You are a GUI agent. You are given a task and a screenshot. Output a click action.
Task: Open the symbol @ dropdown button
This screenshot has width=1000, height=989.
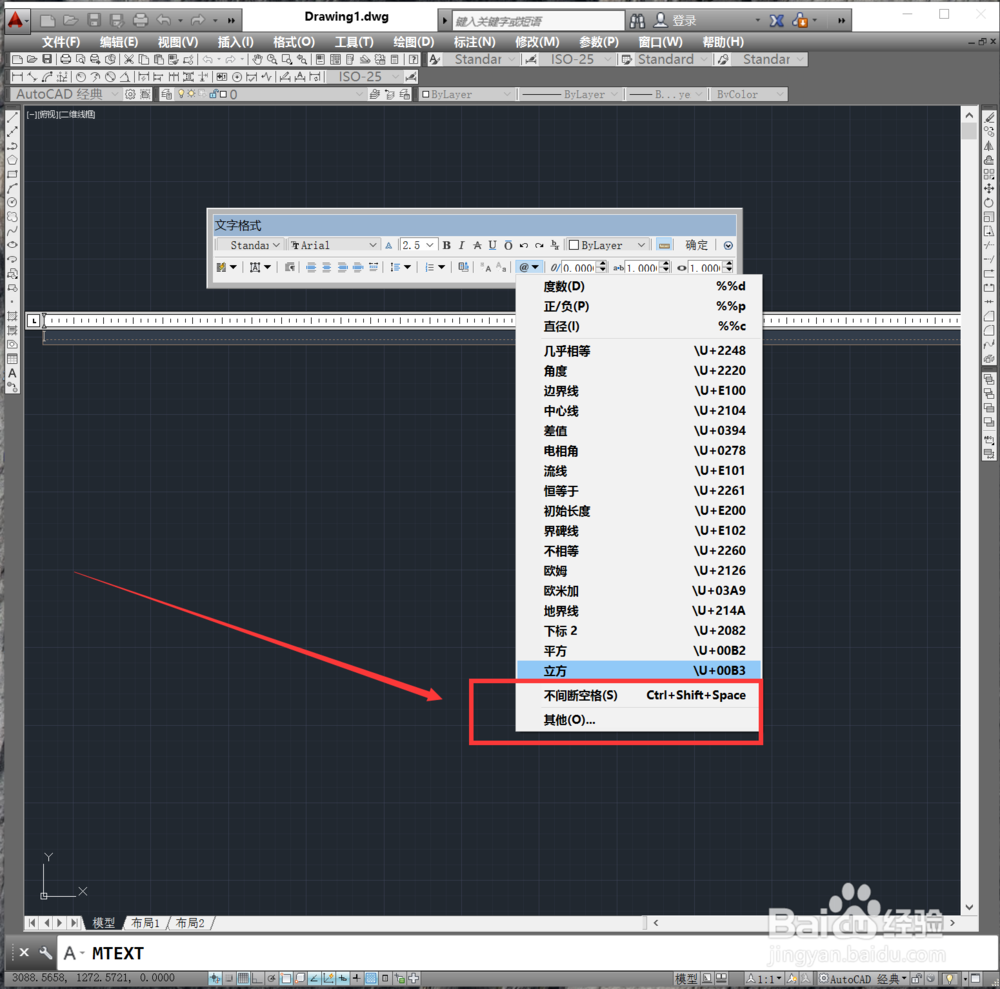coord(529,267)
